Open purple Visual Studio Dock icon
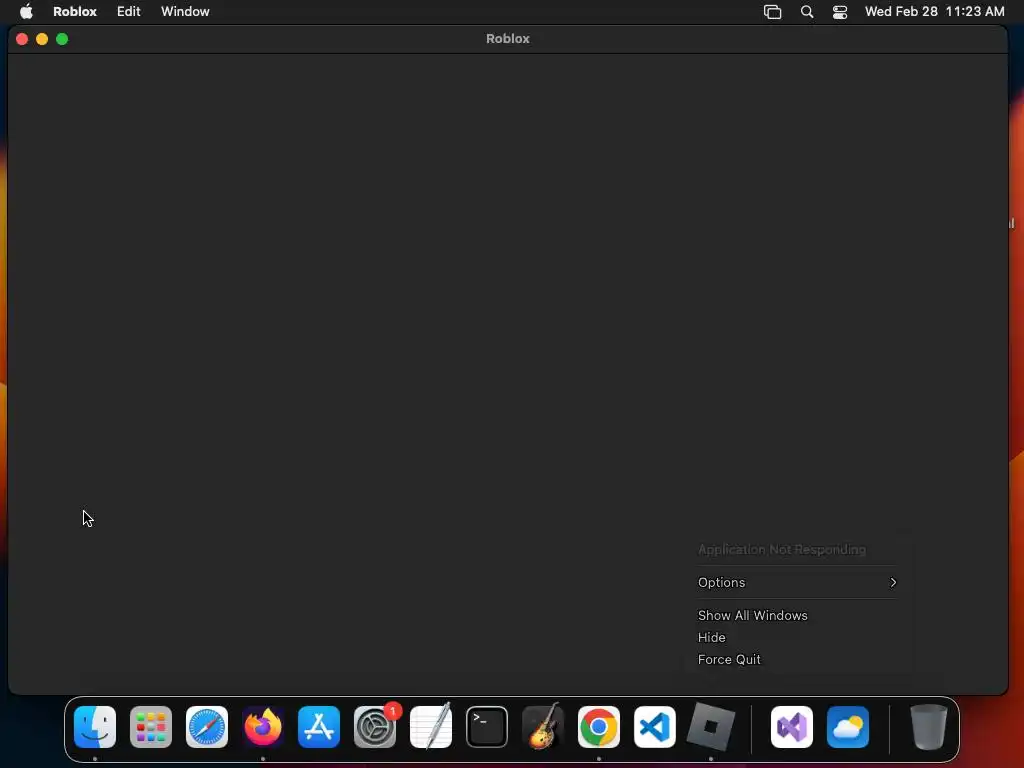Screen dimensions: 1024x768 tap(792, 727)
